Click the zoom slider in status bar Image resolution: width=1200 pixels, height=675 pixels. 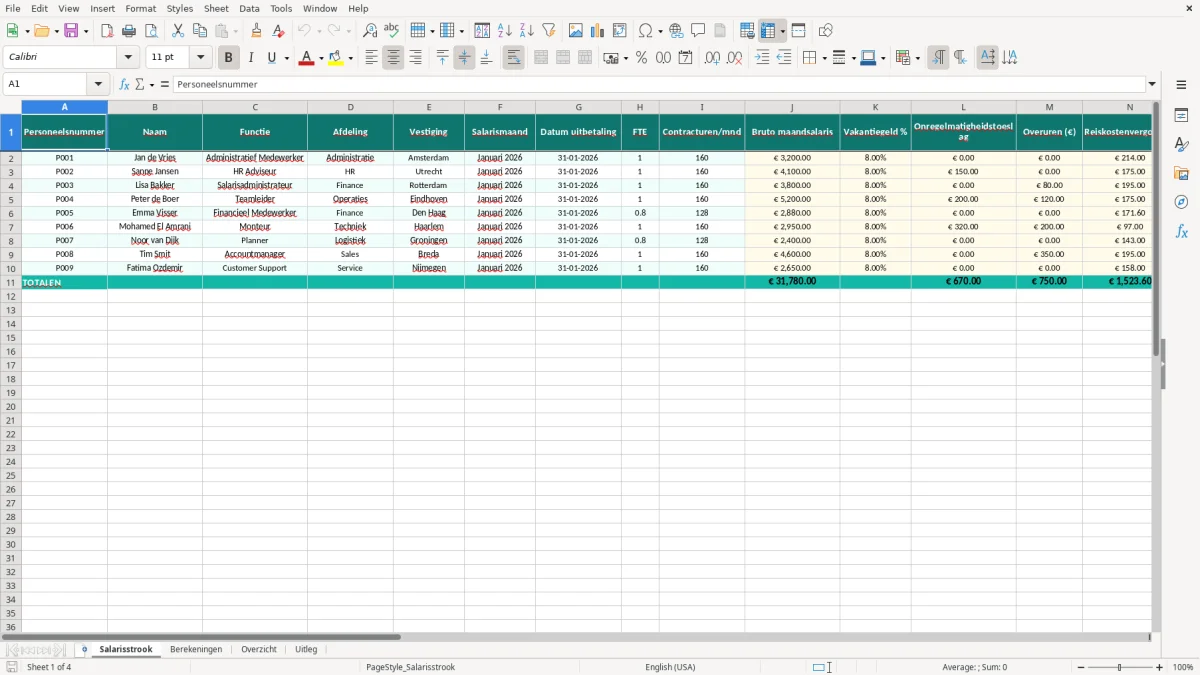point(1120,667)
